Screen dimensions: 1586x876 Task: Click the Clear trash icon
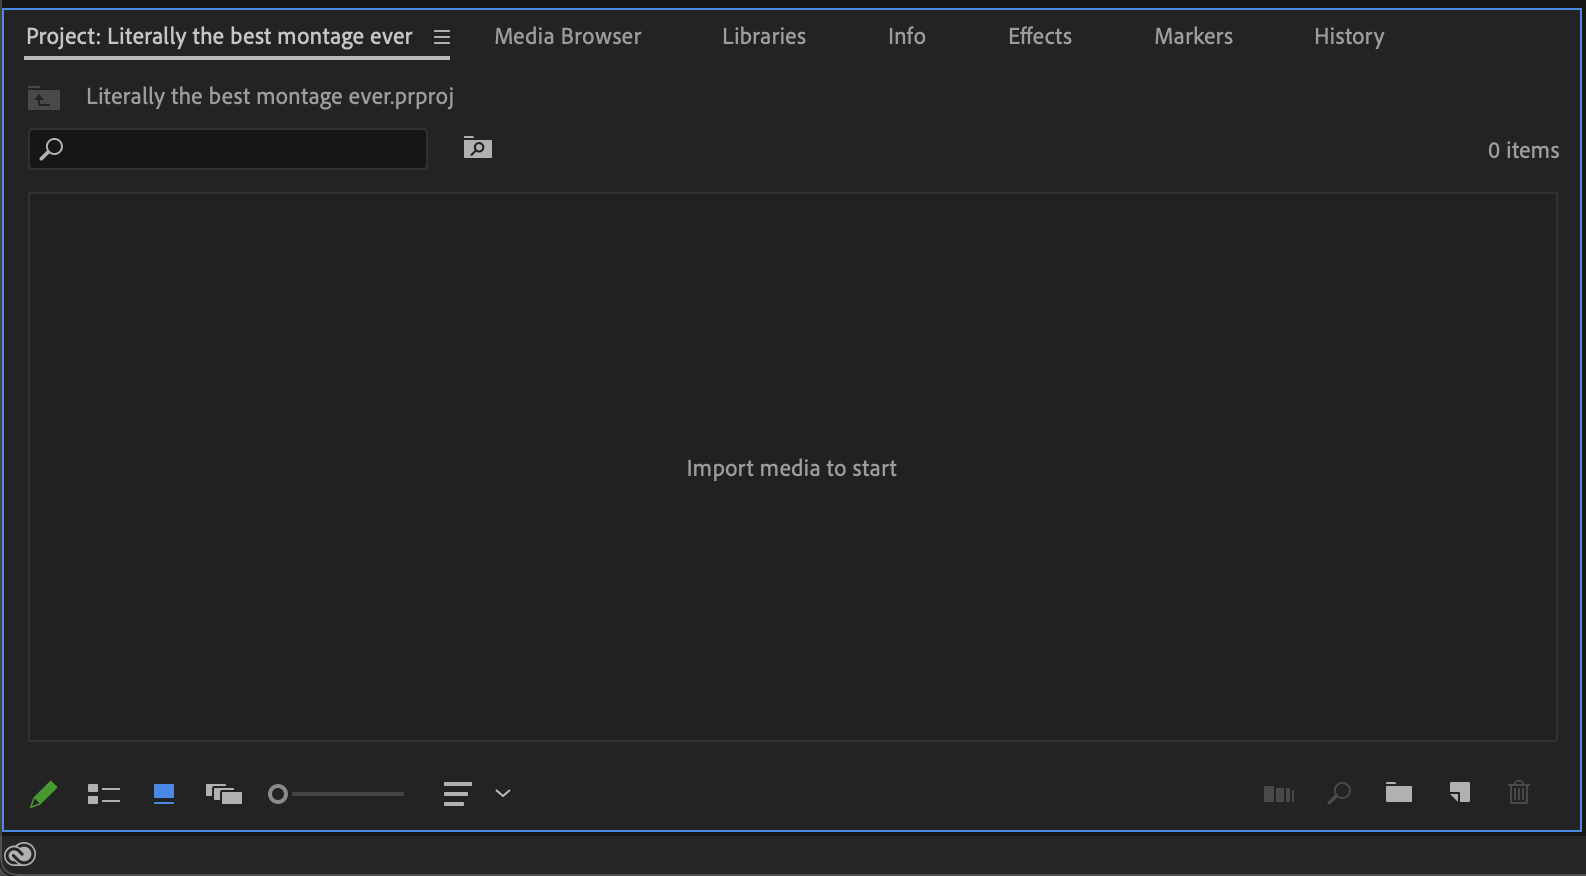(x=1519, y=793)
